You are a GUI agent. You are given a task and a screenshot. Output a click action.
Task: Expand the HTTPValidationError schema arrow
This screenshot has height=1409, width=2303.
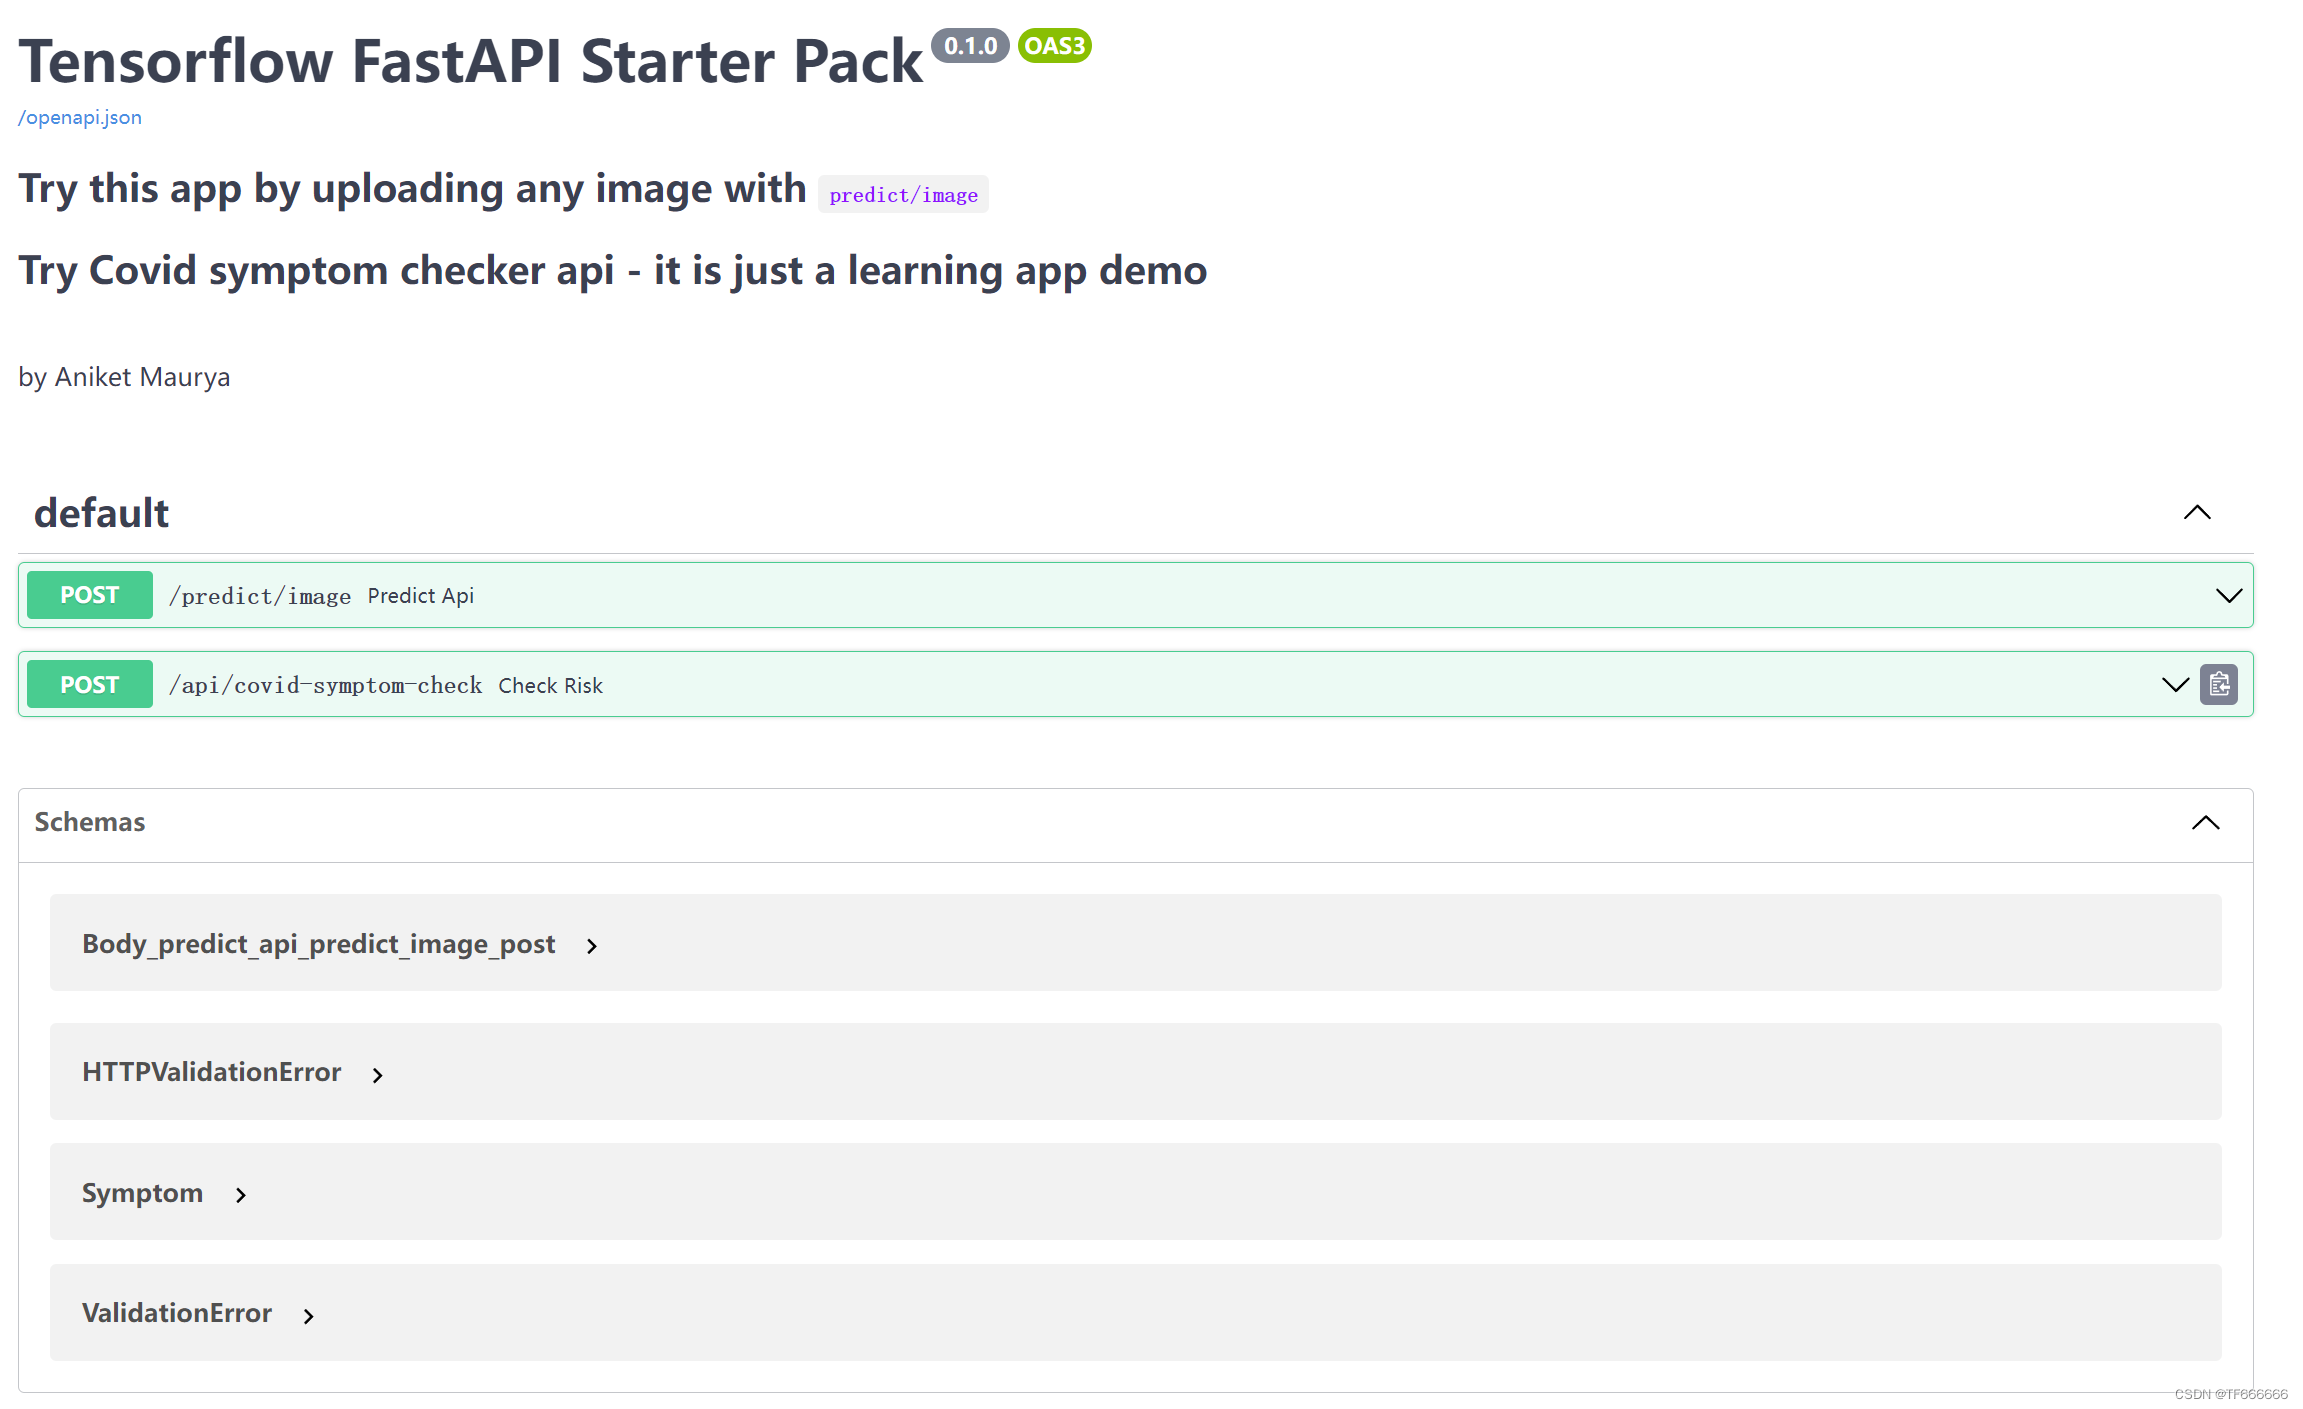point(378,1075)
